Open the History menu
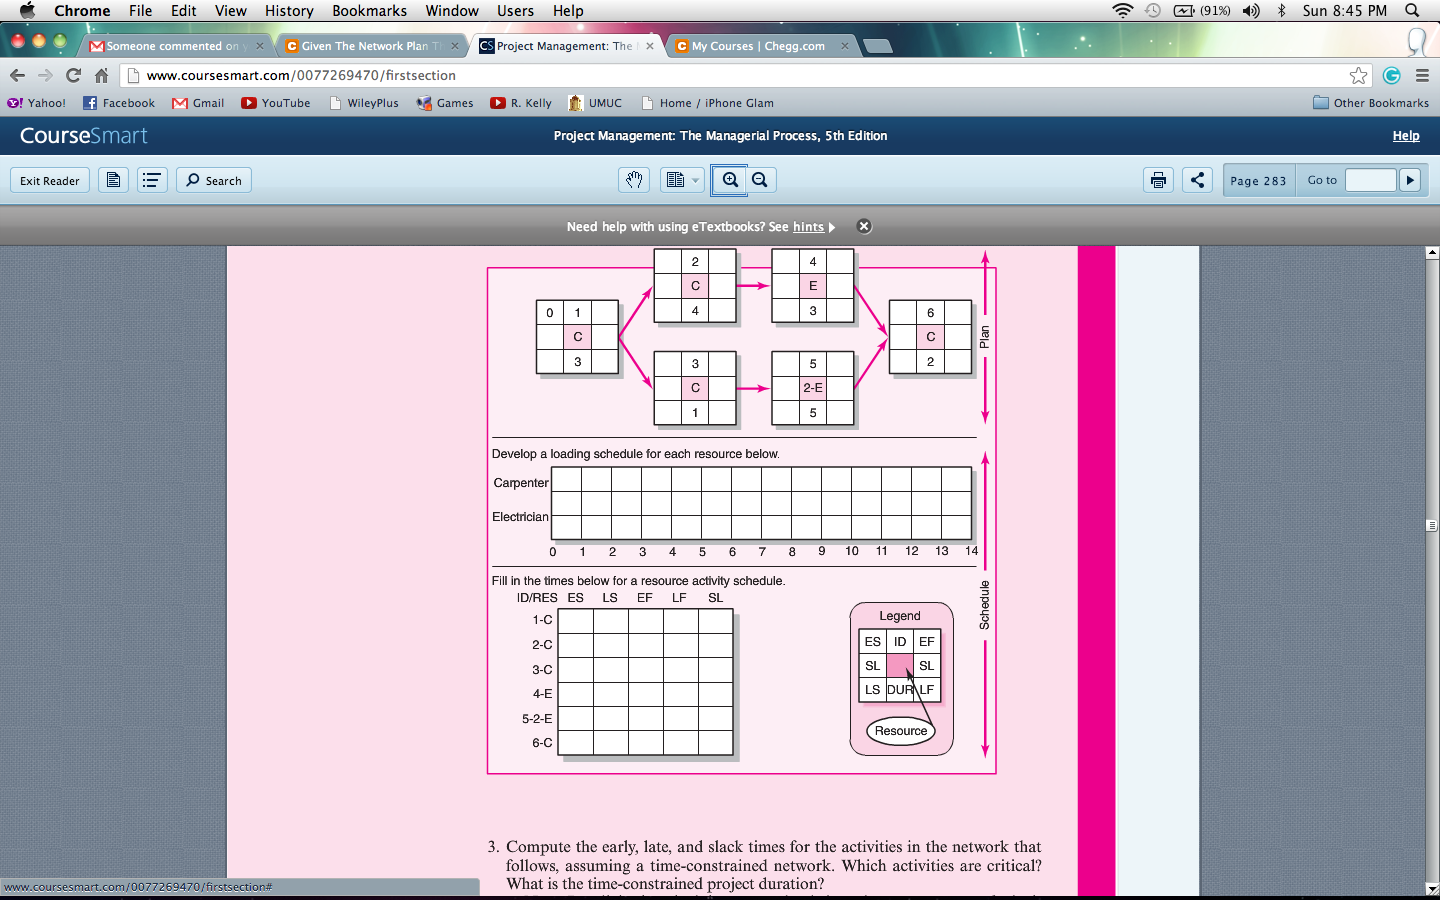Screen dimensions: 1440x900 pos(289,11)
